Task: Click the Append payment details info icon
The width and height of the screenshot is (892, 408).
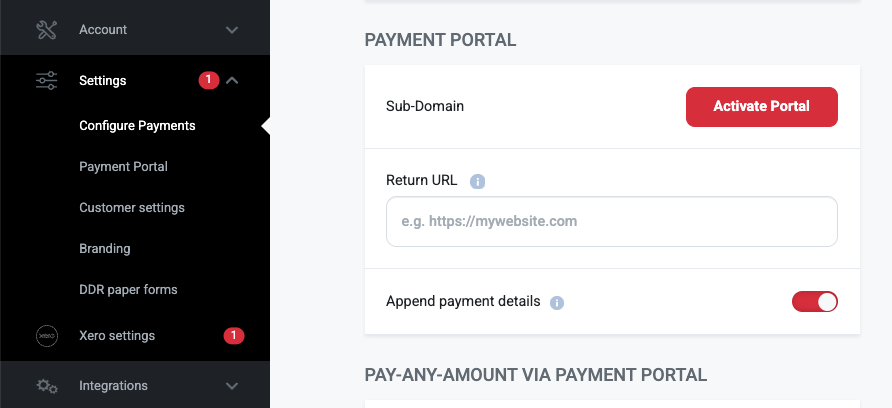Action: (557, 302)
